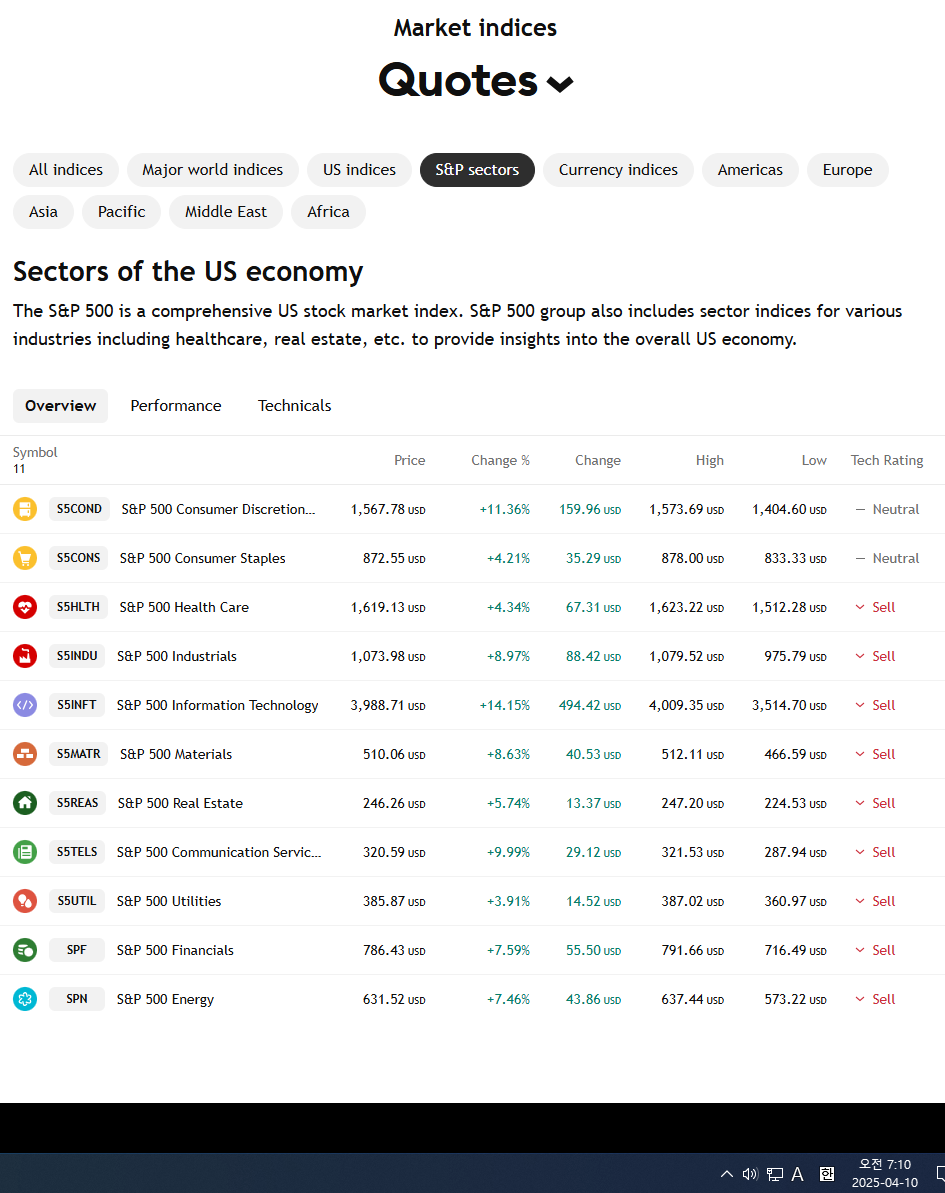Open the S5INDU ticker link
The width and height of the screenshot is (945, 1193).
click(77, 656)
